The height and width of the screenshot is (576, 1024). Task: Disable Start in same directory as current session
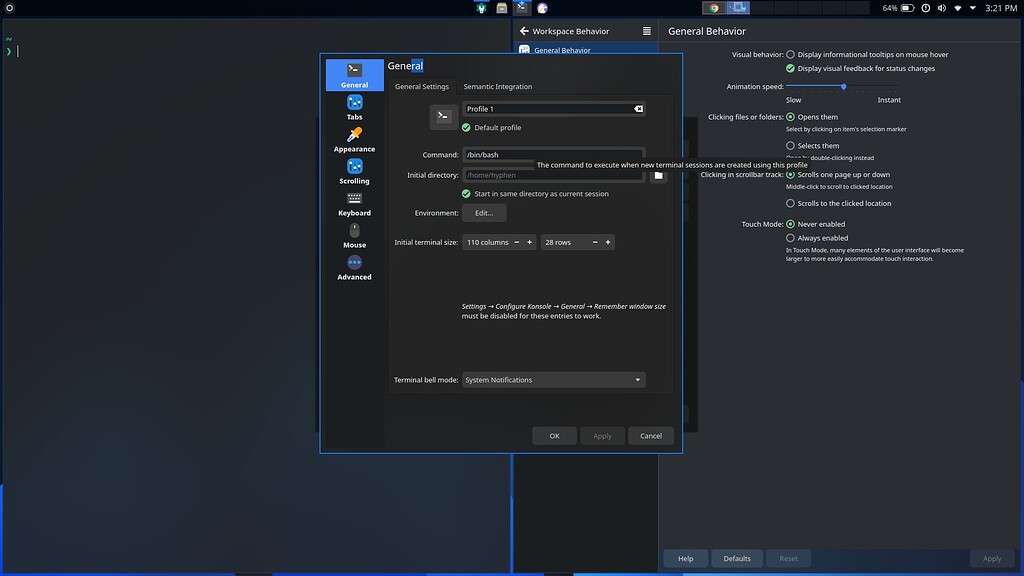466,193
